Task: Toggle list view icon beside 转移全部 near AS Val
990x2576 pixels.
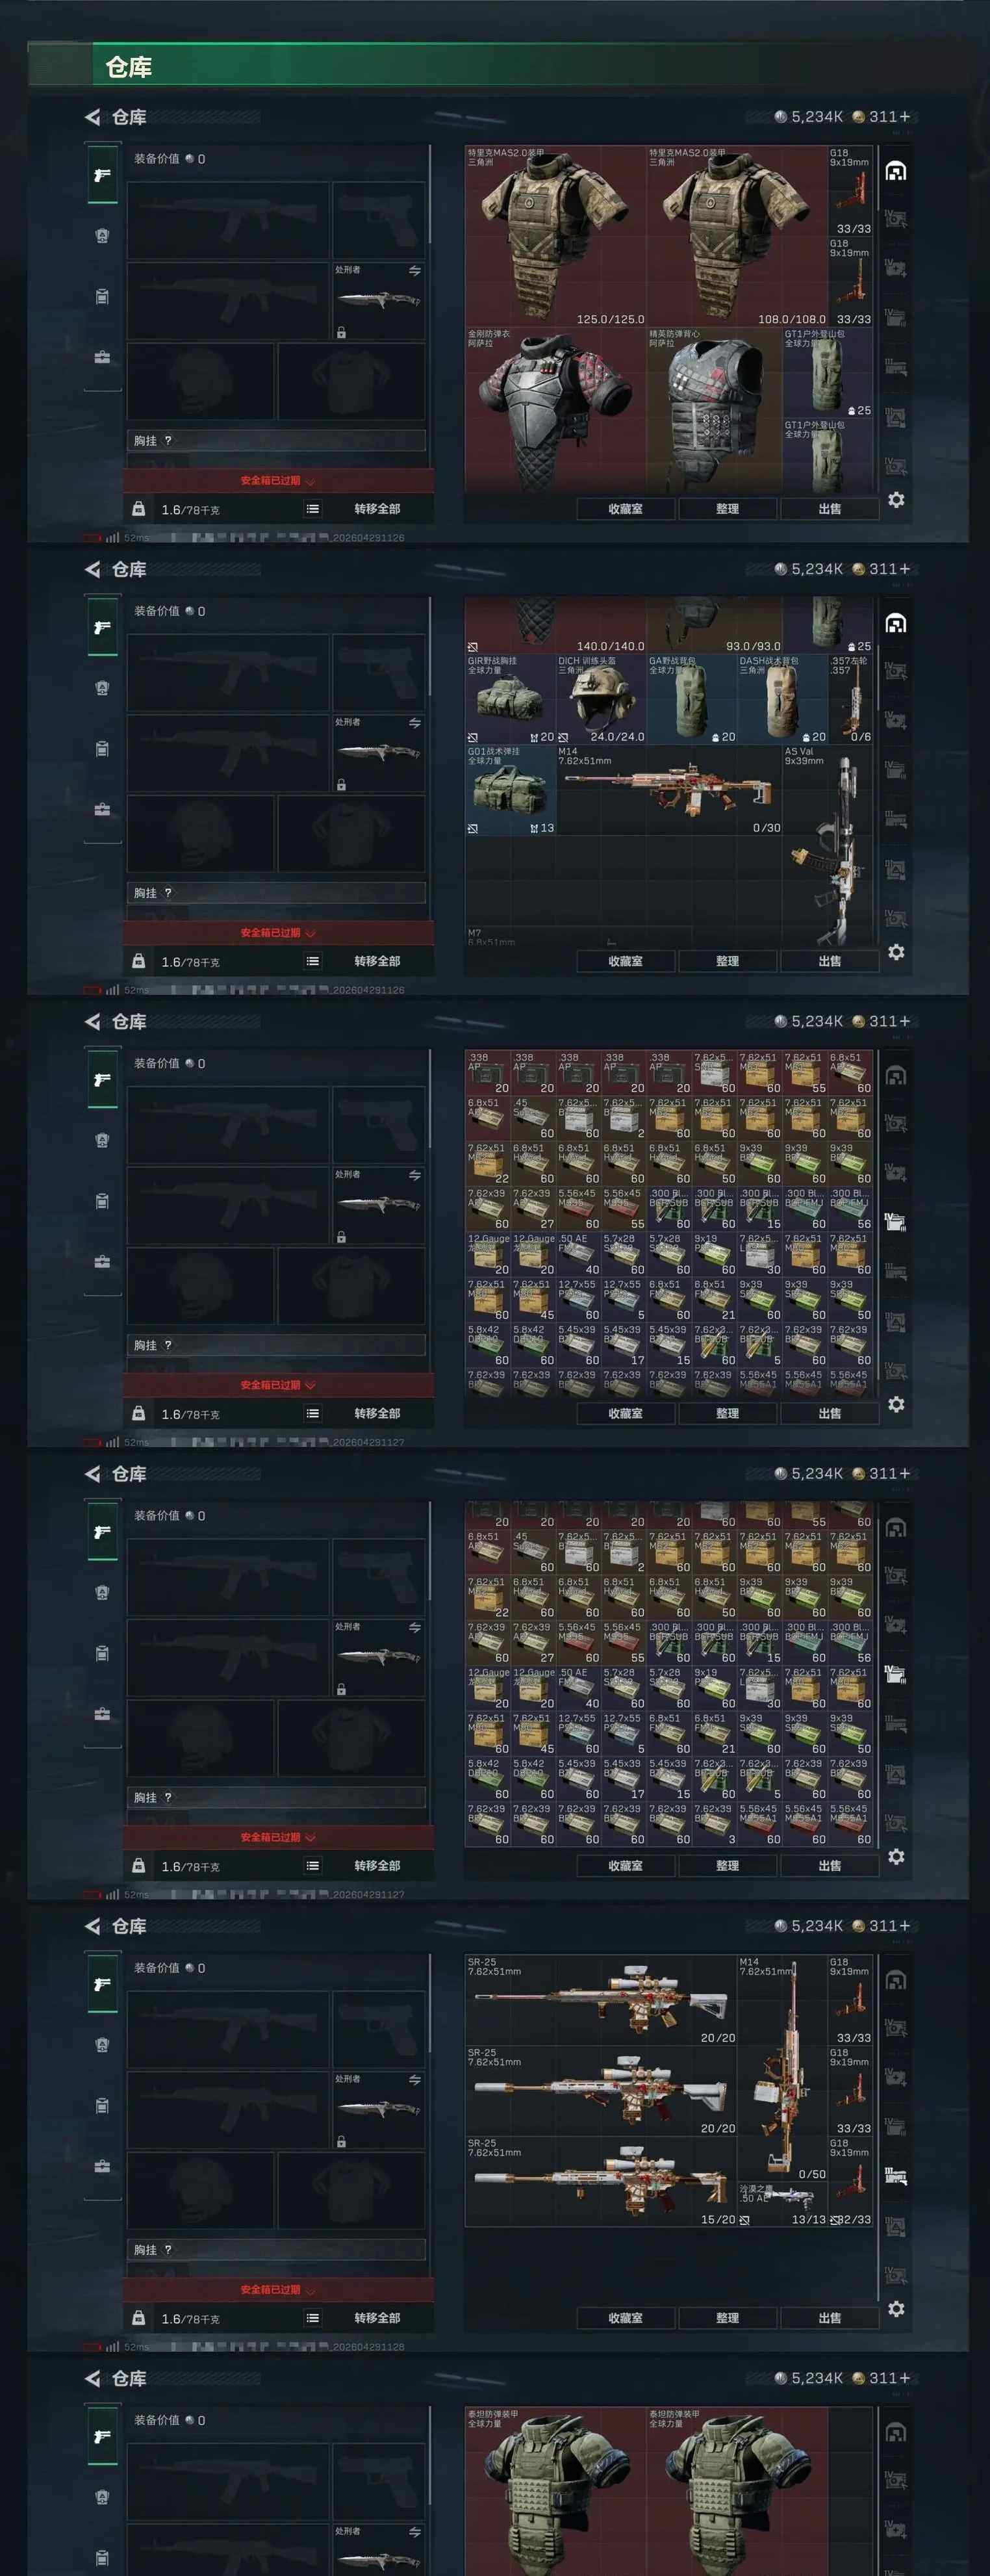Action: pos(313,961)
